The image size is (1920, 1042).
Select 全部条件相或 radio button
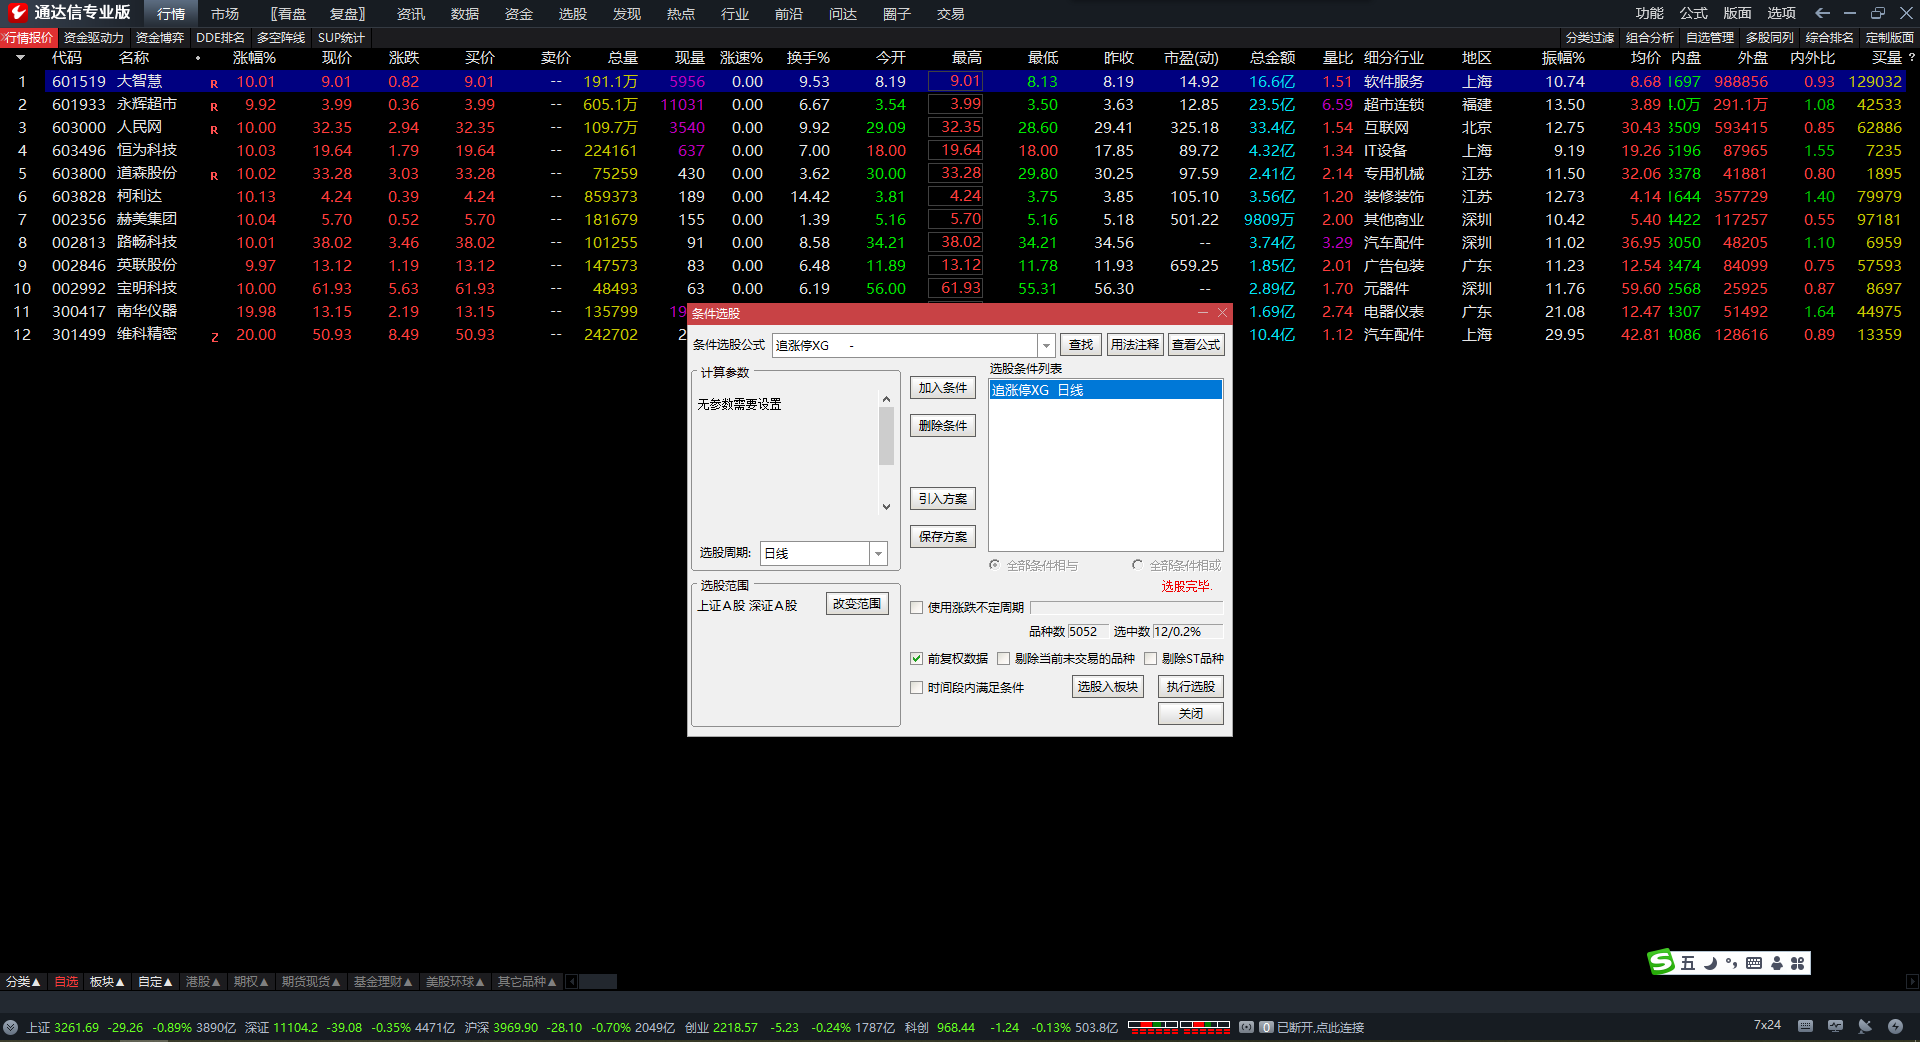[x=1137, y=565]
